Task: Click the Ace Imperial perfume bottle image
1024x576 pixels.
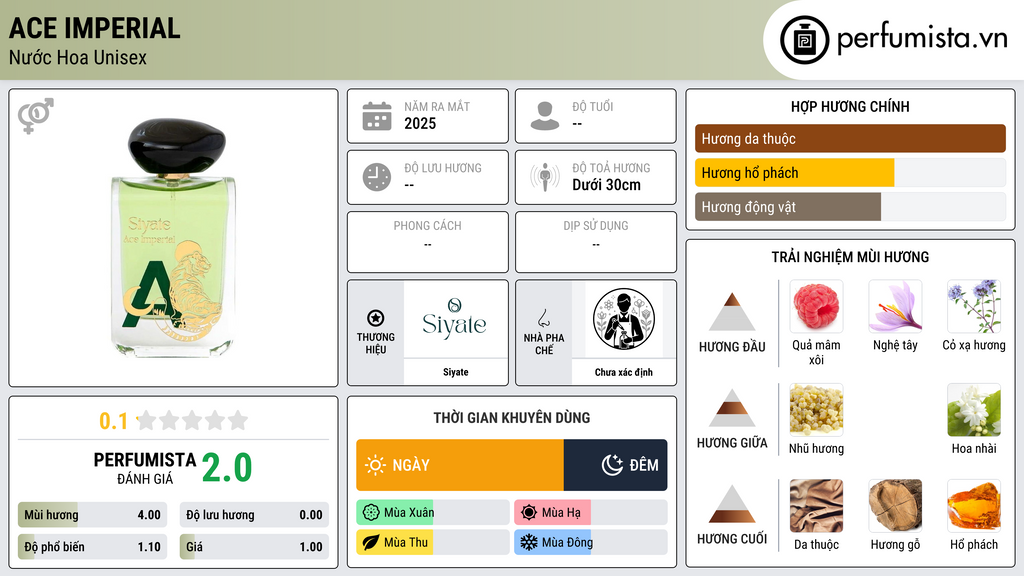Action: (x=174, y=238)
